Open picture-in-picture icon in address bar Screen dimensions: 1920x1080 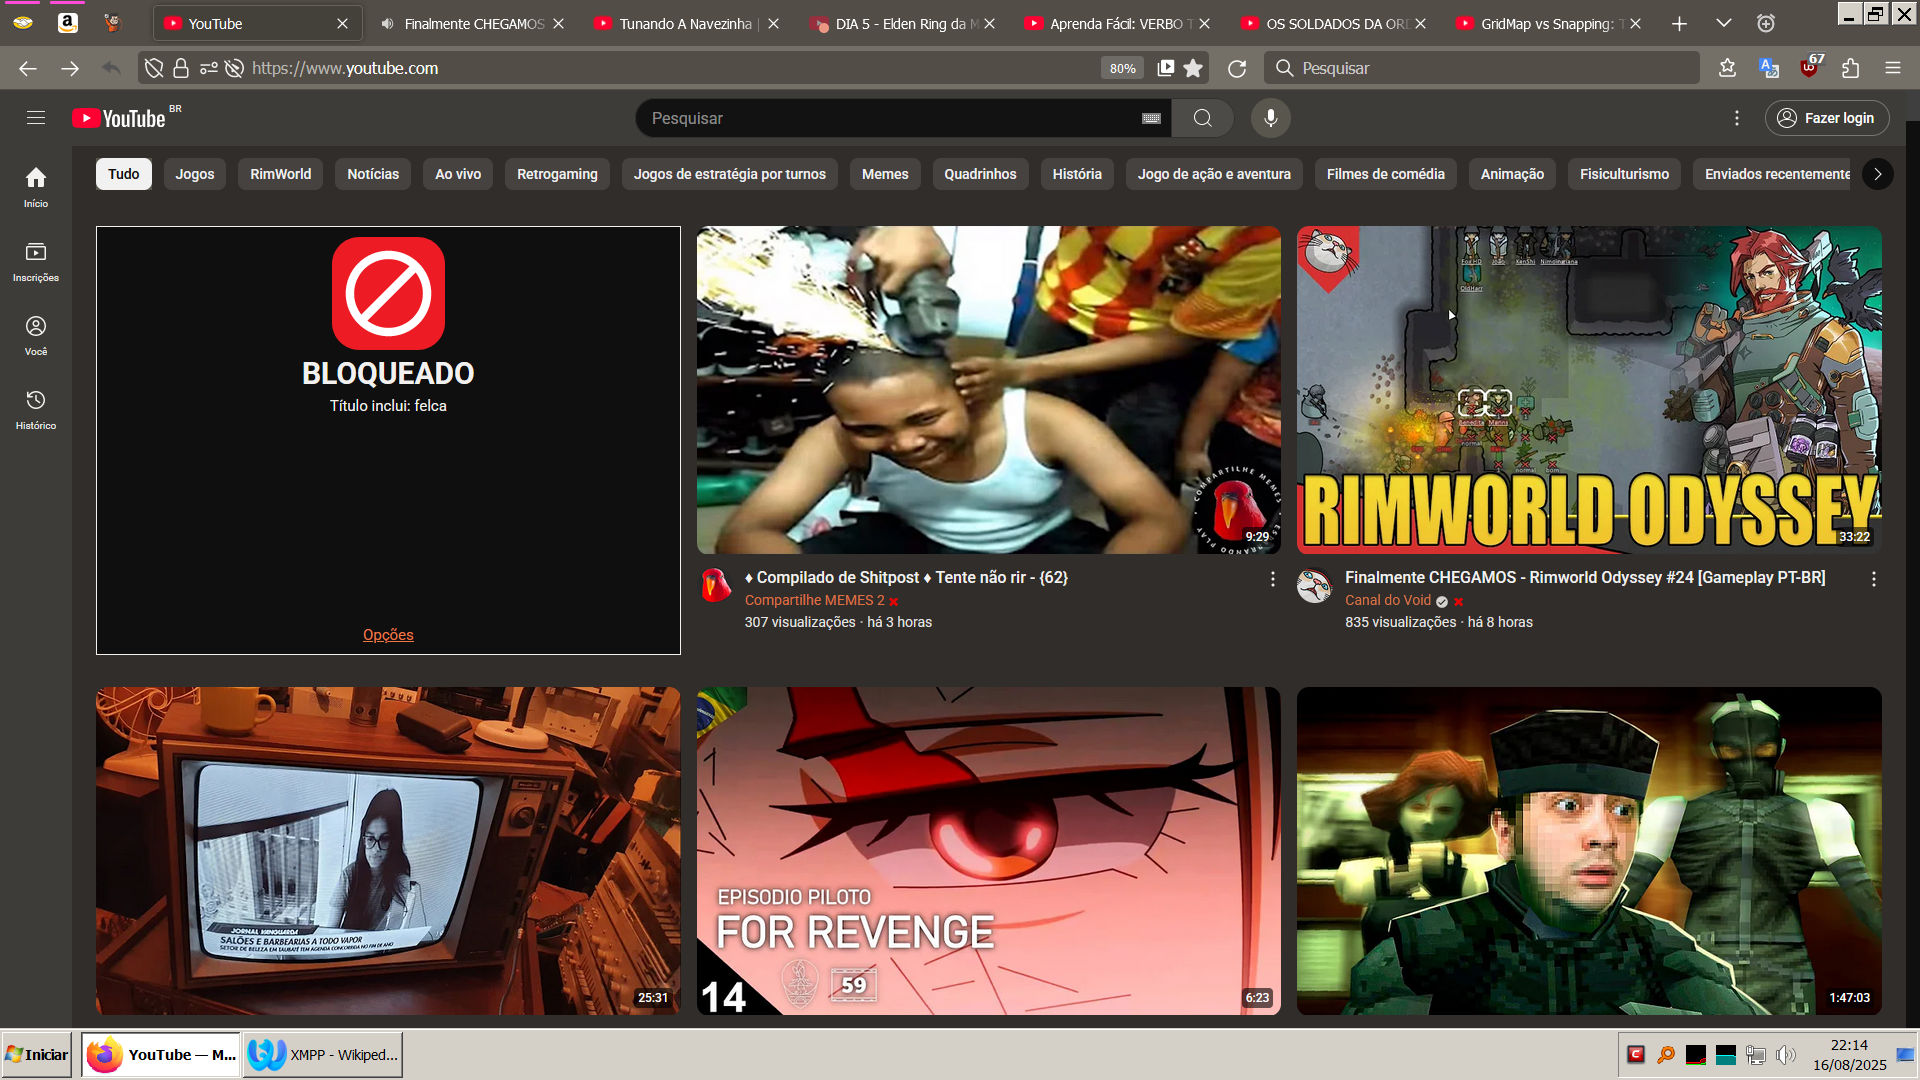pos(1166,68)
